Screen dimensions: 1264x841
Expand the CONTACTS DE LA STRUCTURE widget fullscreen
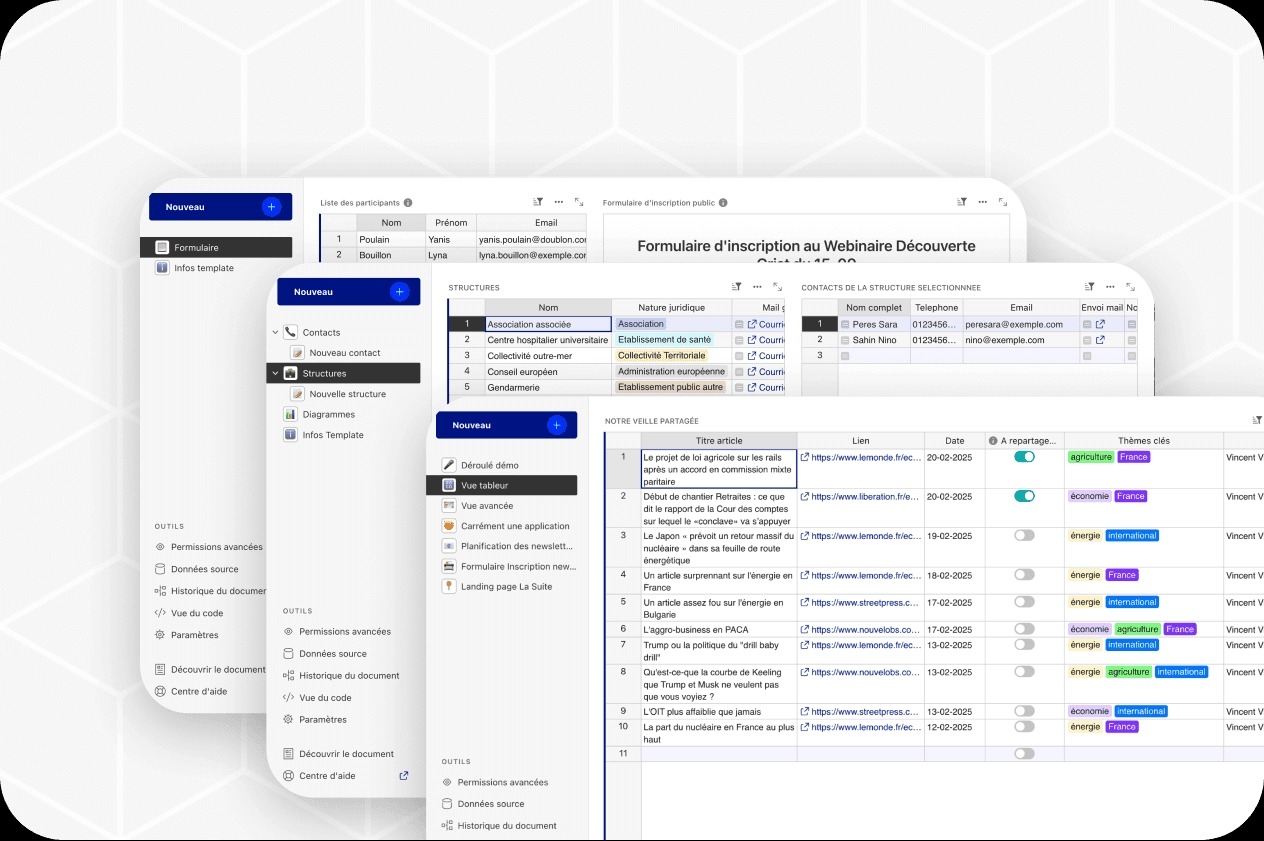tap(1131, 287)
